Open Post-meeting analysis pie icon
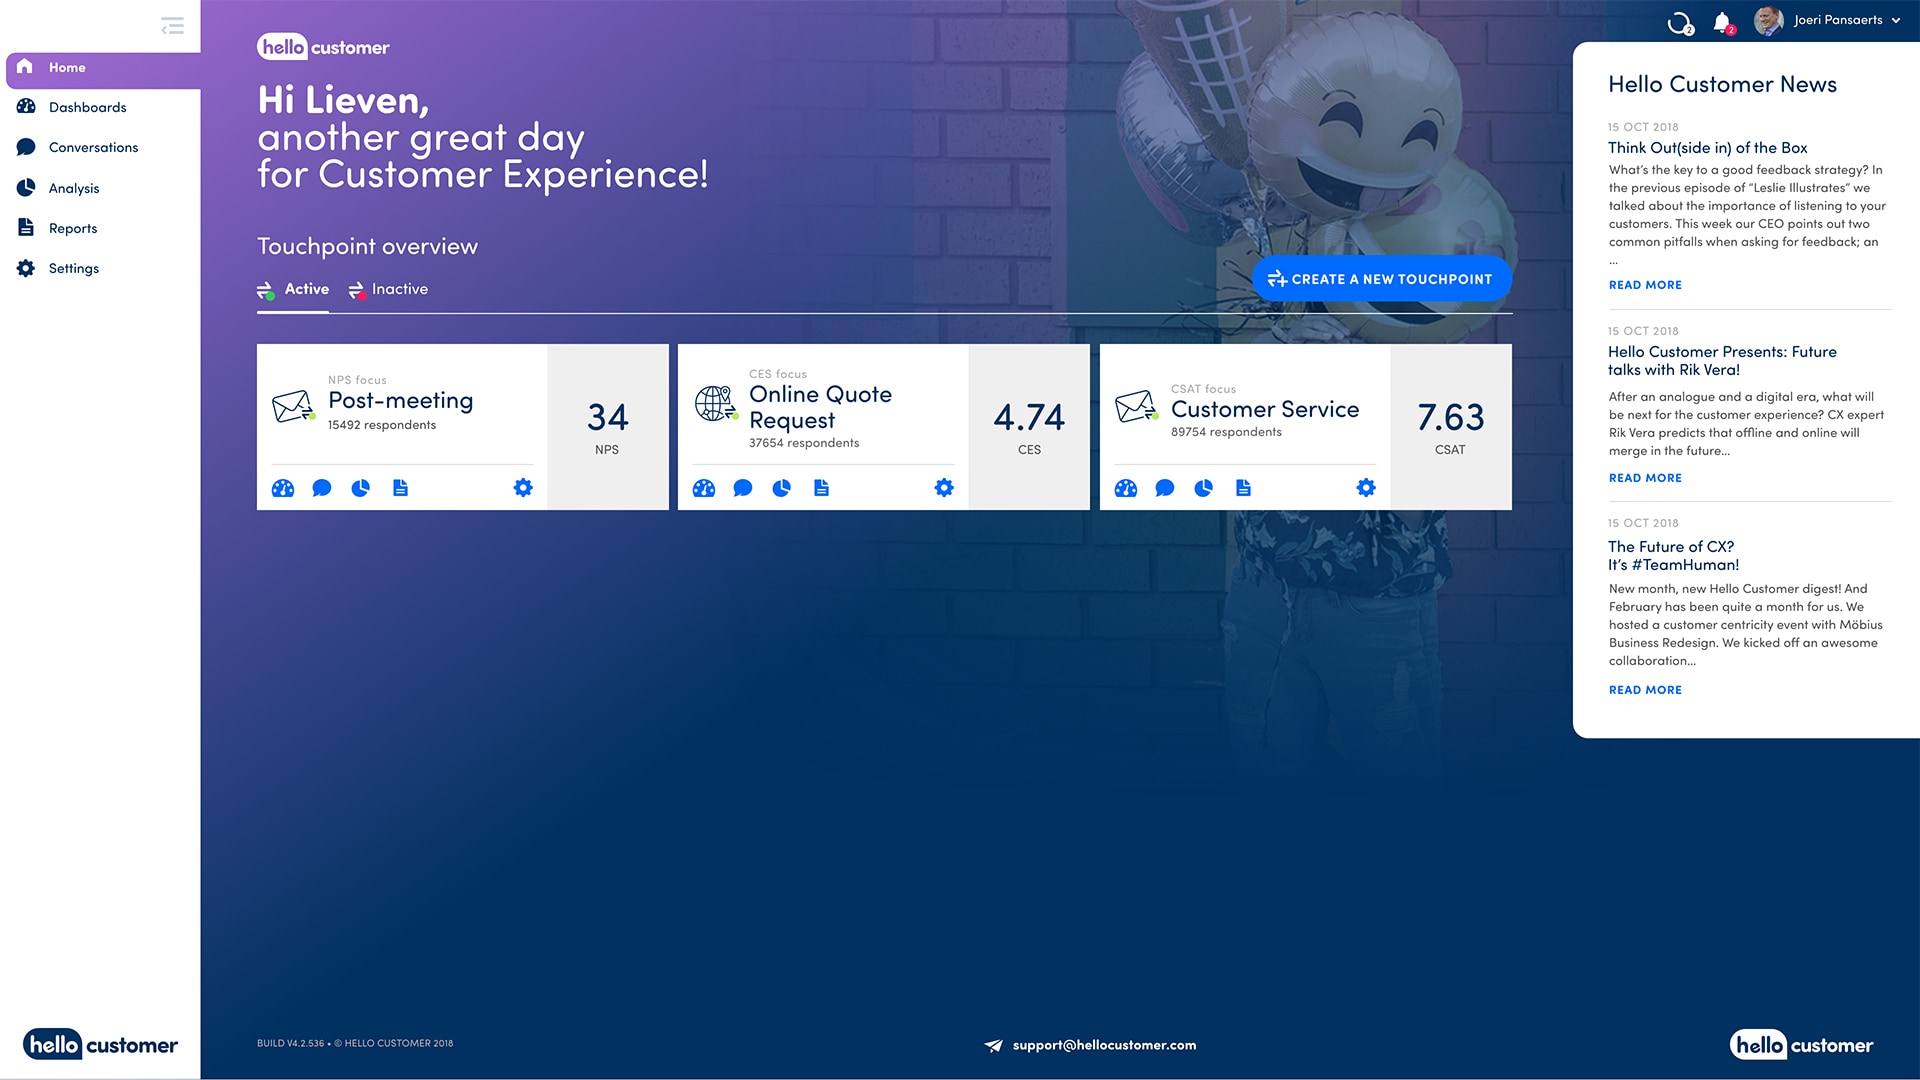The image size is (1920, 1080). 361,488
